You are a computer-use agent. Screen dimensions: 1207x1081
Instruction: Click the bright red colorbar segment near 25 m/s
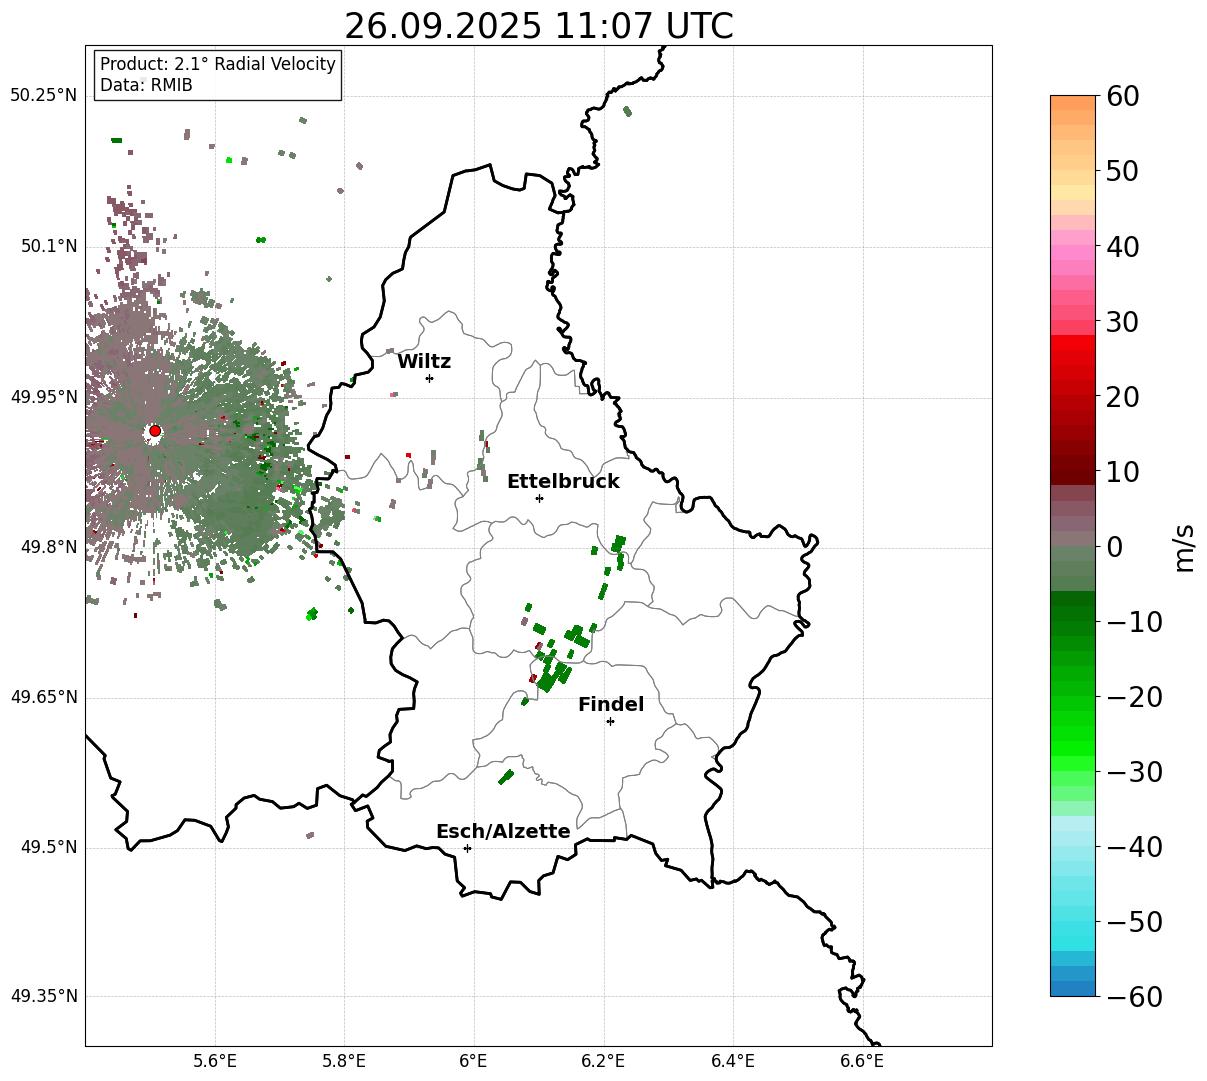(1073, 358)
